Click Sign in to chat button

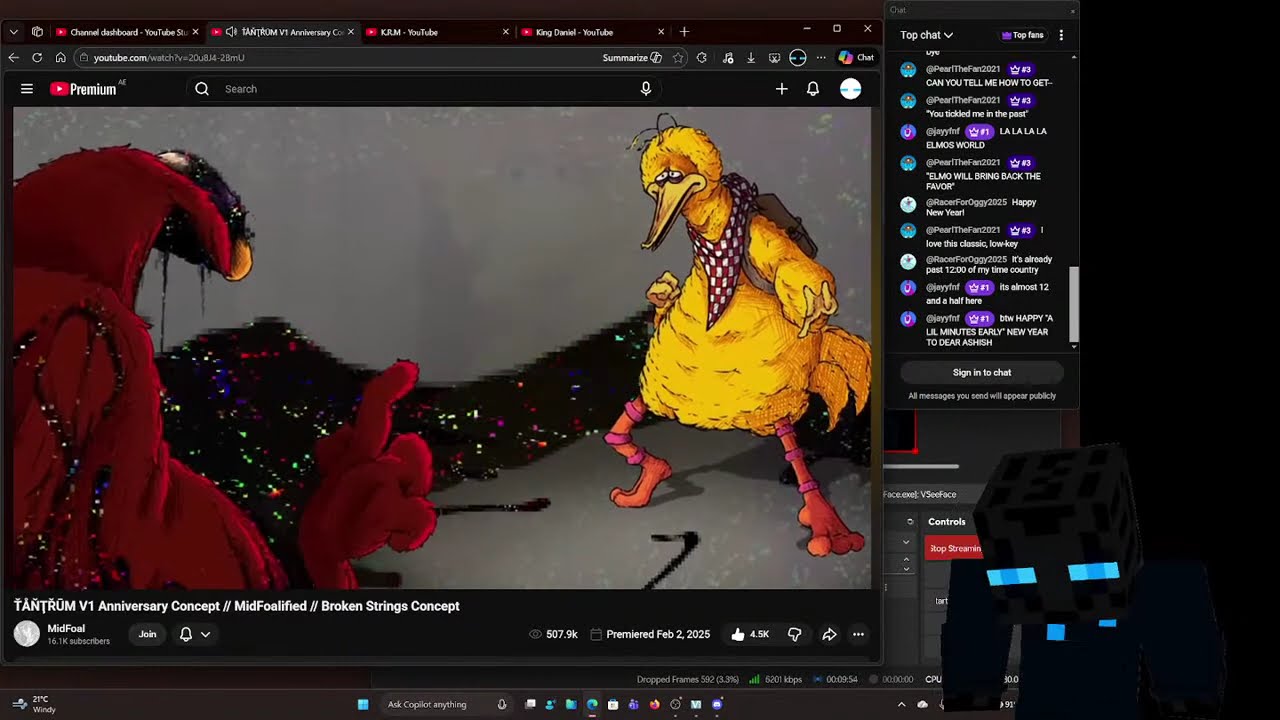[982, 373]
